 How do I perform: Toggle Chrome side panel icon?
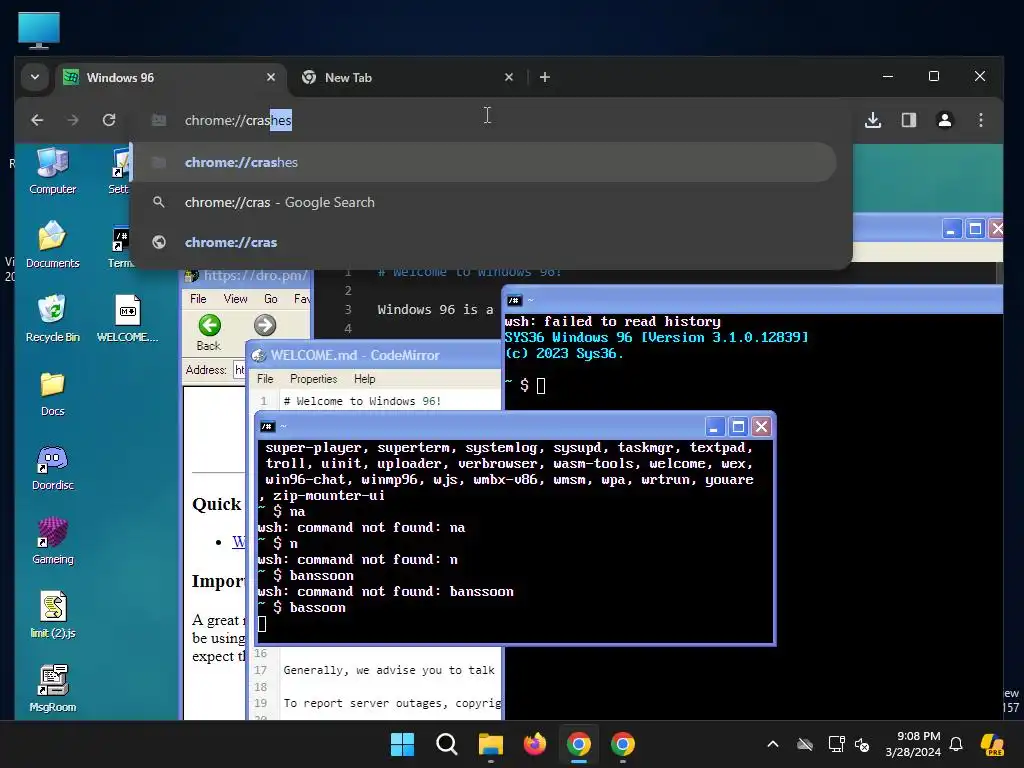coord(909,120)
